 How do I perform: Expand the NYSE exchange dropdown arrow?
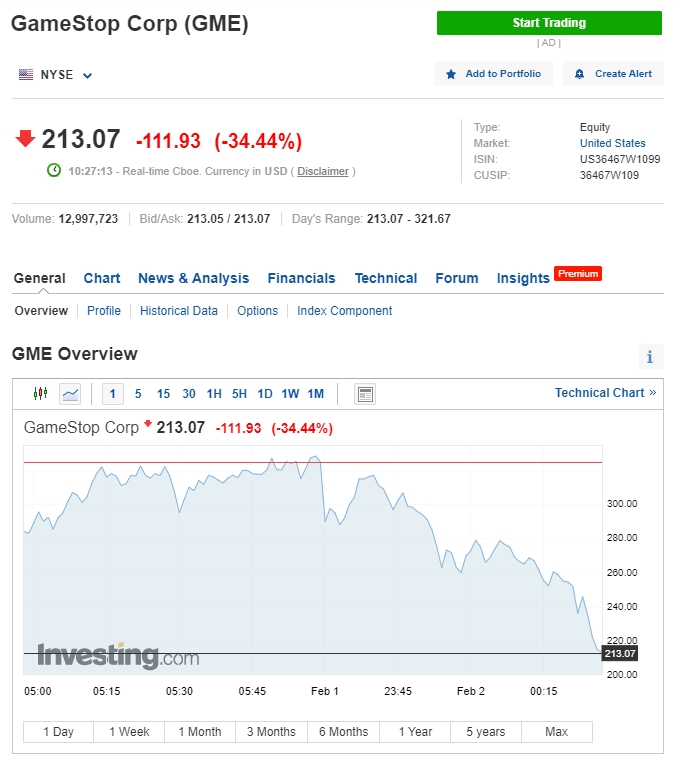coord(87,76)
